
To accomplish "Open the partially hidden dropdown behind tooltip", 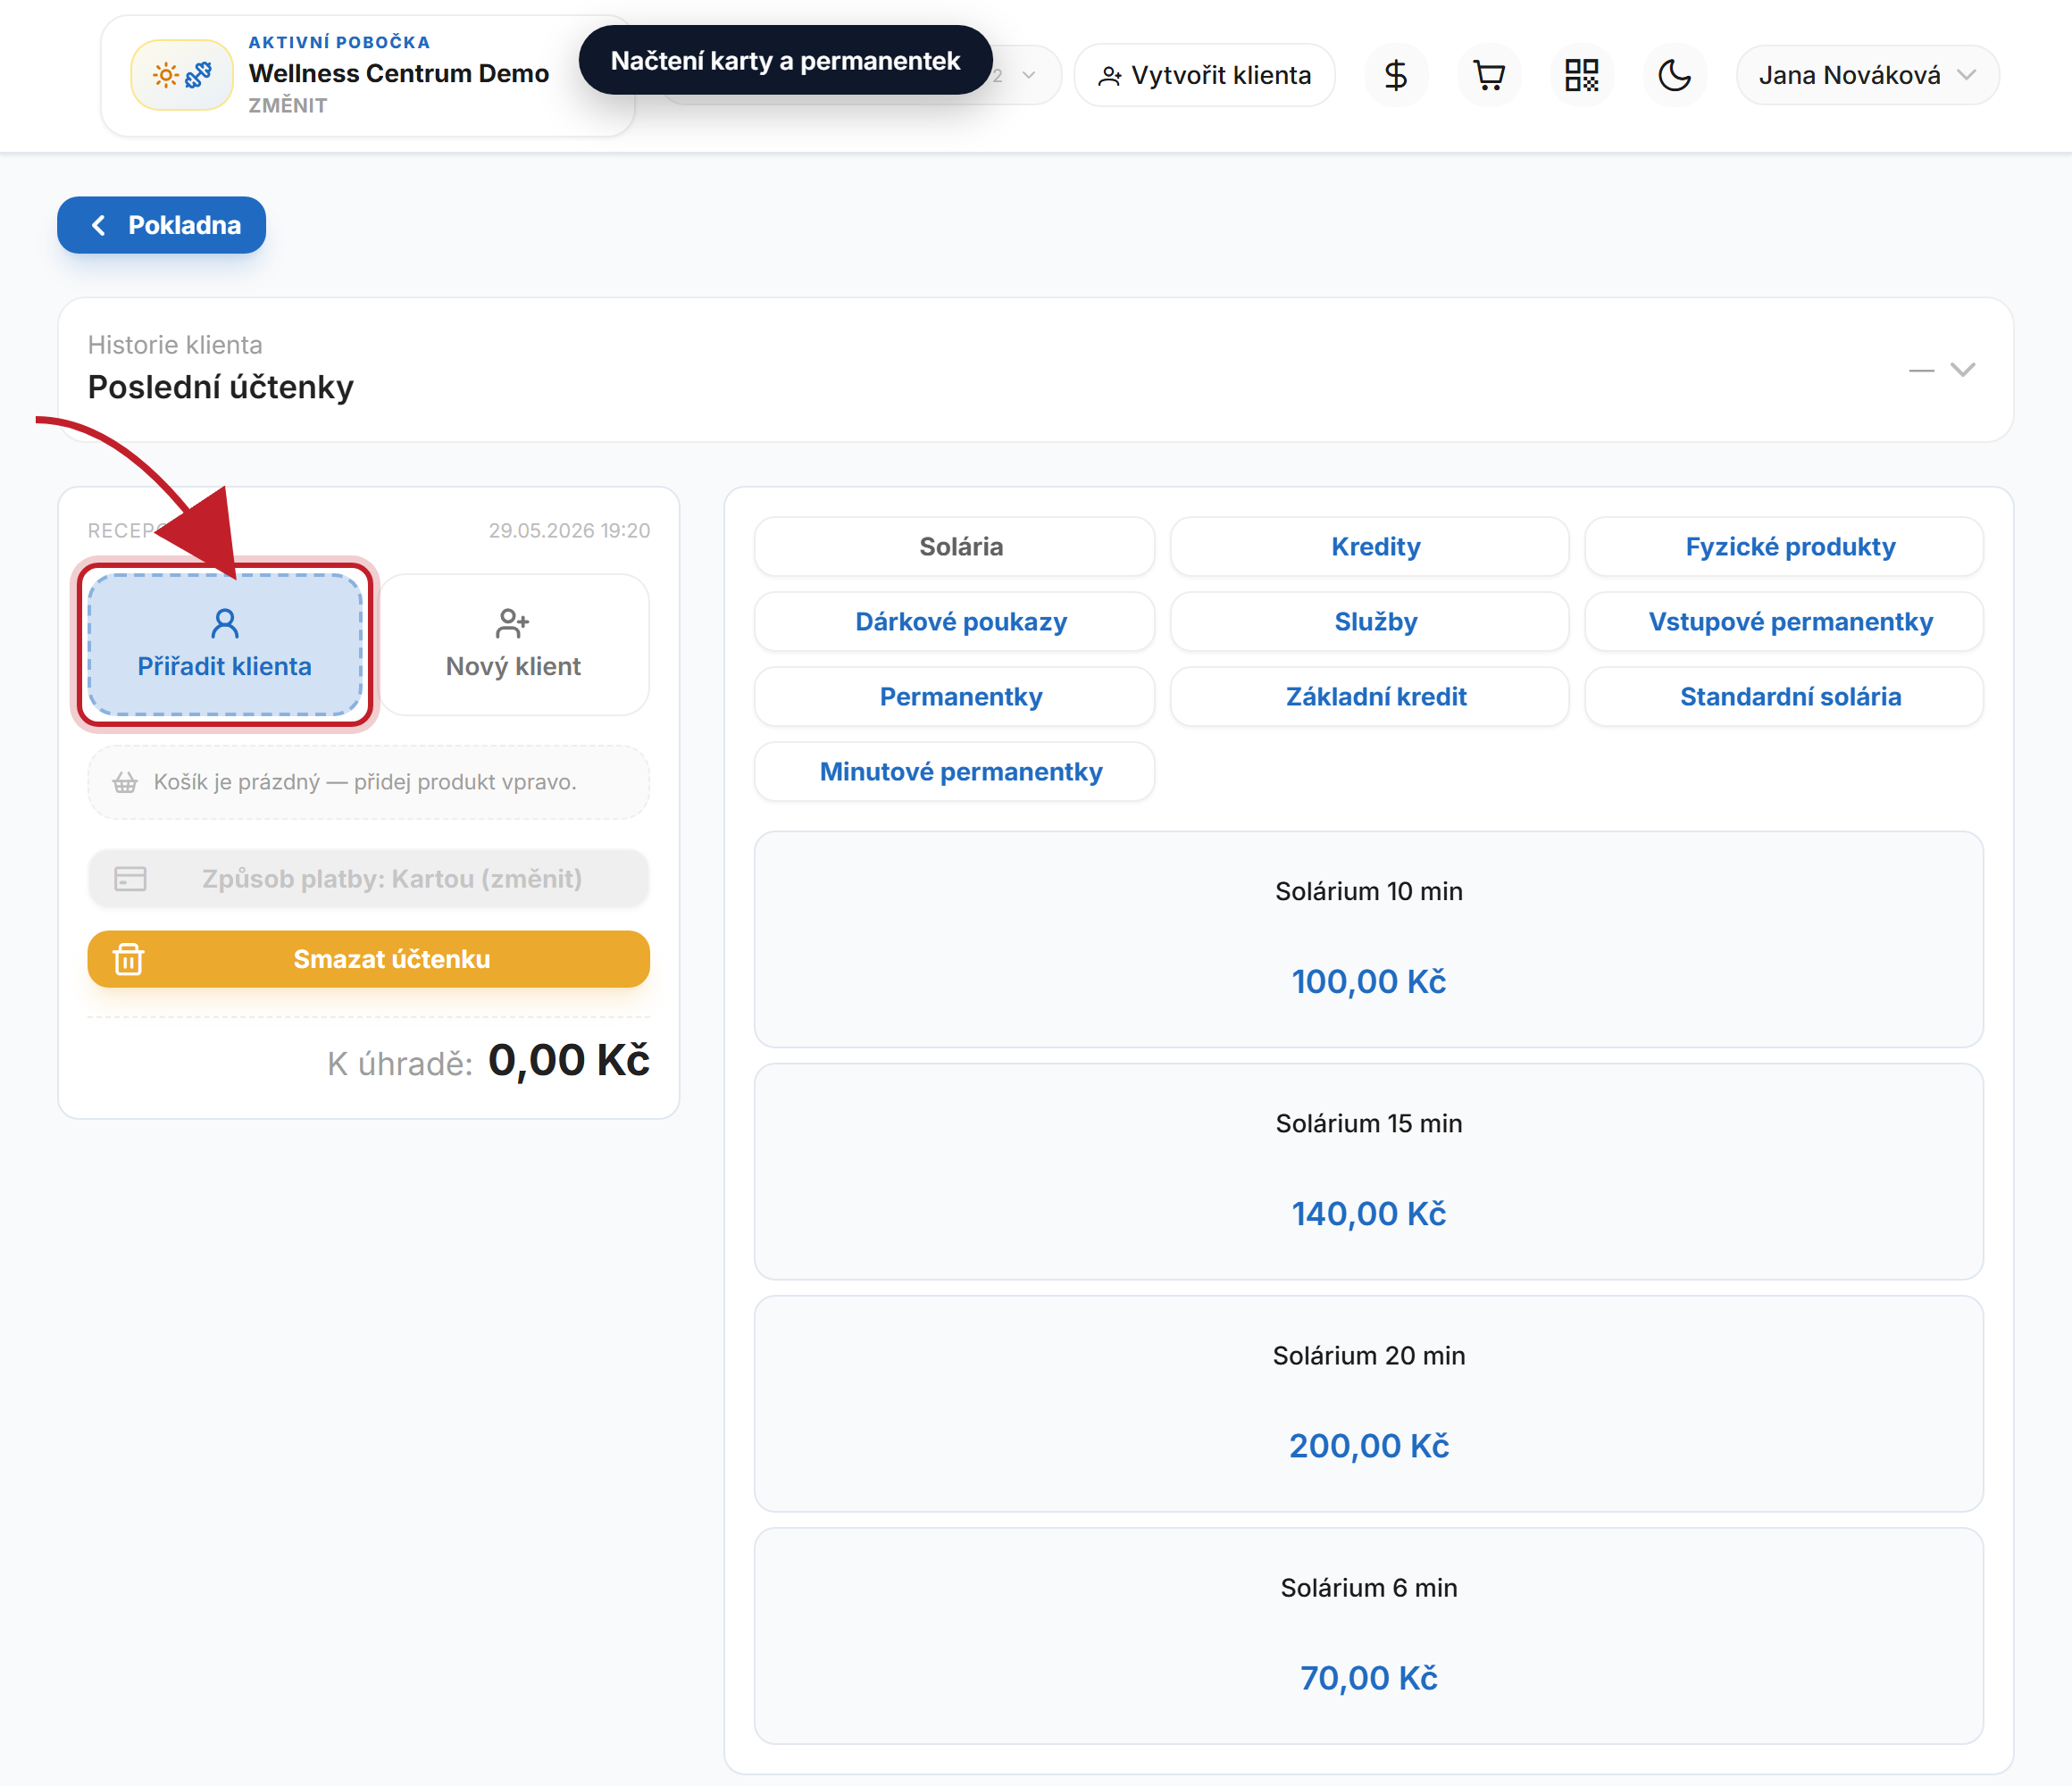I will 1028,75.
